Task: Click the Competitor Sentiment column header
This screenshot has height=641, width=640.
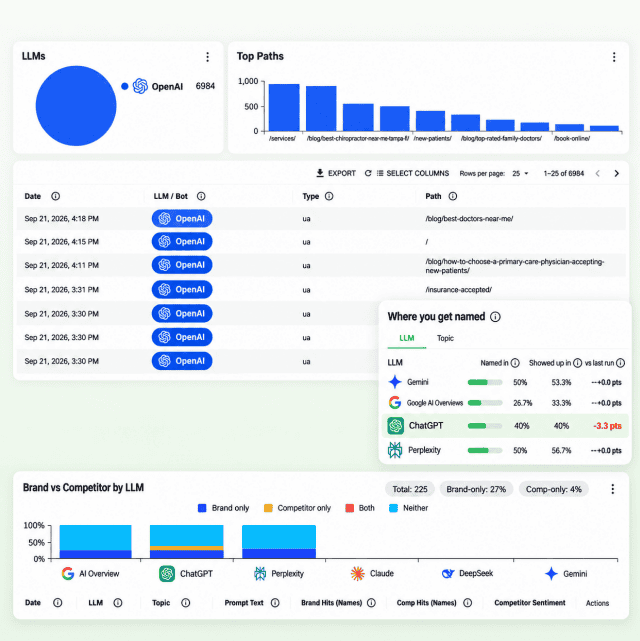Action: click(530, 603)
